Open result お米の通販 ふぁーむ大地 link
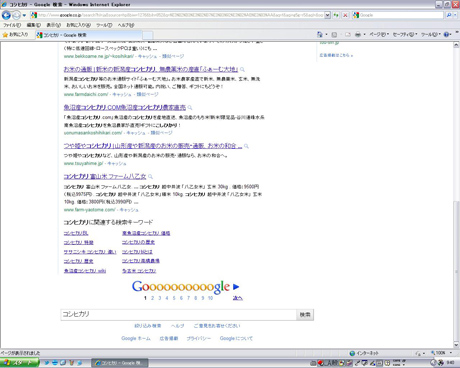 pos(151,69)
